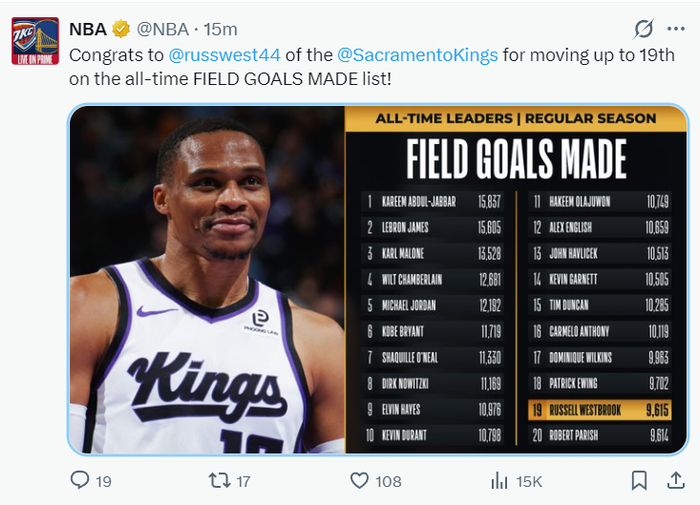Visit the @SacramentoKings mention link
This screenshot has width=700, height=505.
point(417,54)
